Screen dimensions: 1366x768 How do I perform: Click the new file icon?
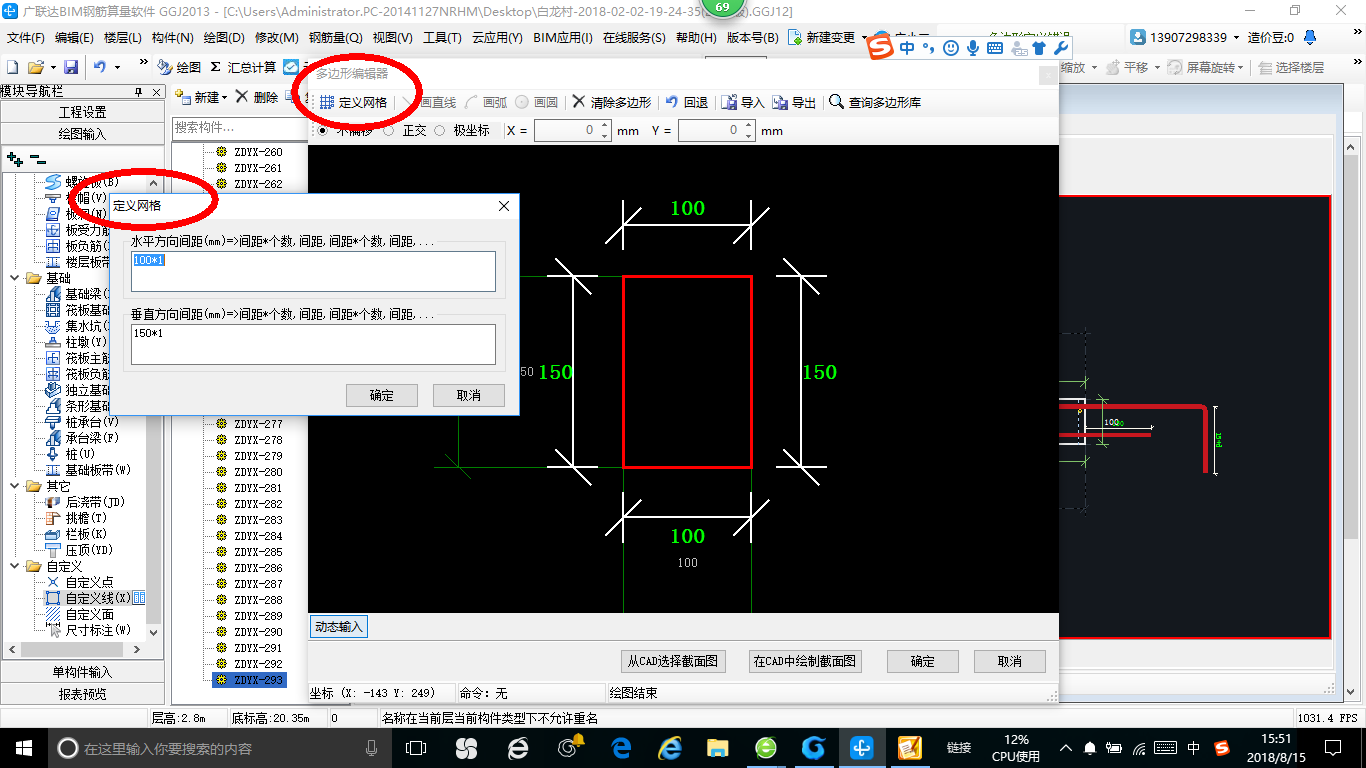point(12,67)
